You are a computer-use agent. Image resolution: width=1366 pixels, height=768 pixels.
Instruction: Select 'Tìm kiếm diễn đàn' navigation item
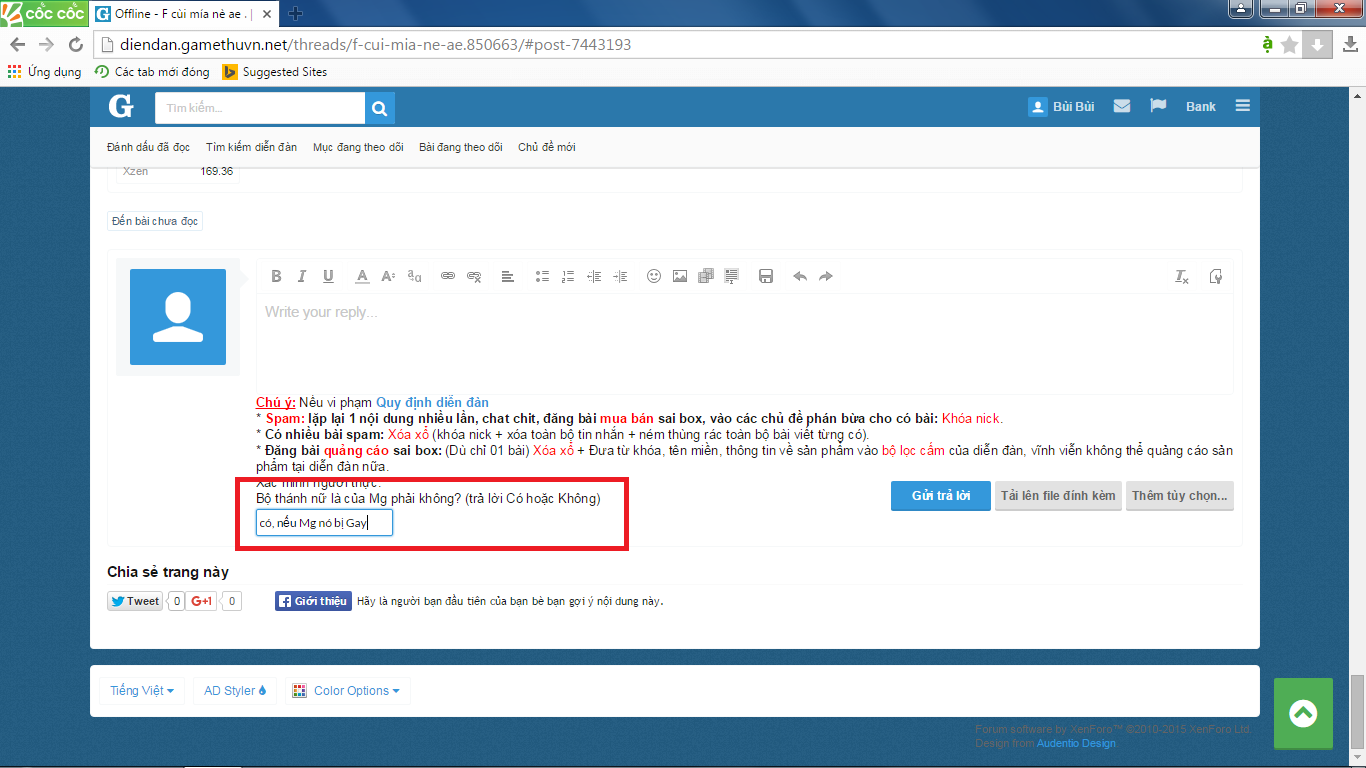(251, 147)
